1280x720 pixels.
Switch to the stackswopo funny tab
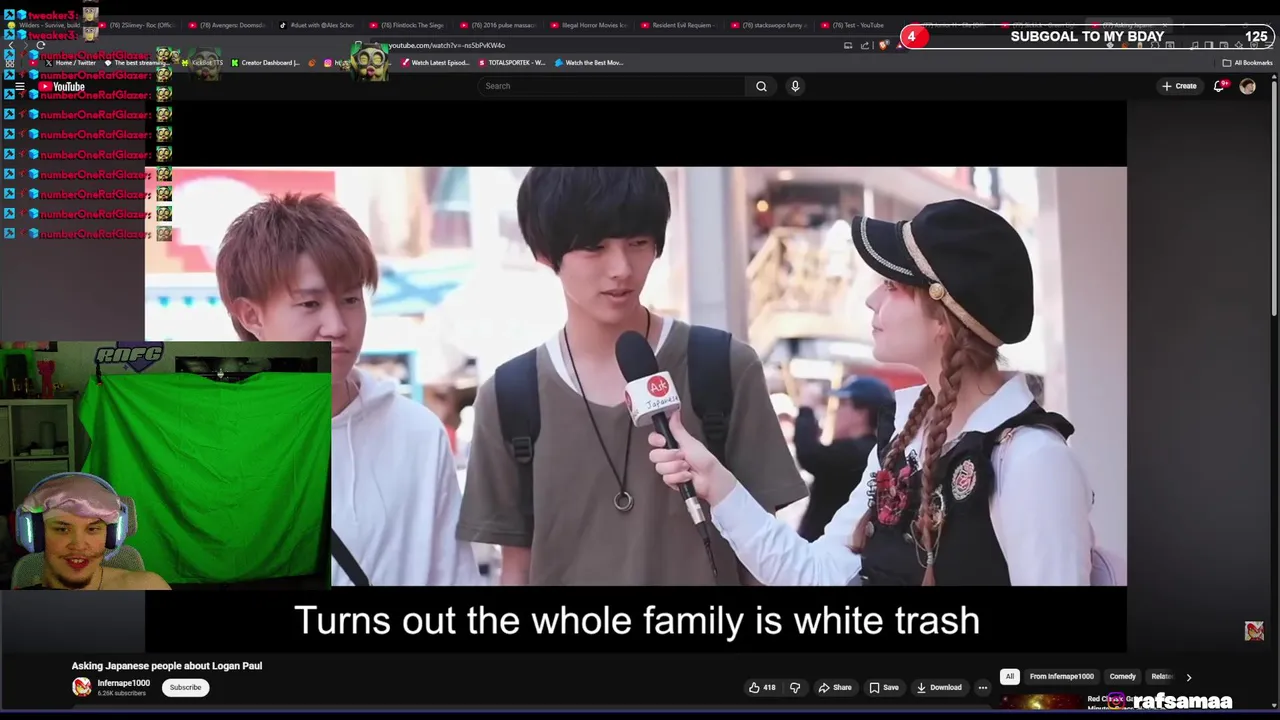[771, 25]
